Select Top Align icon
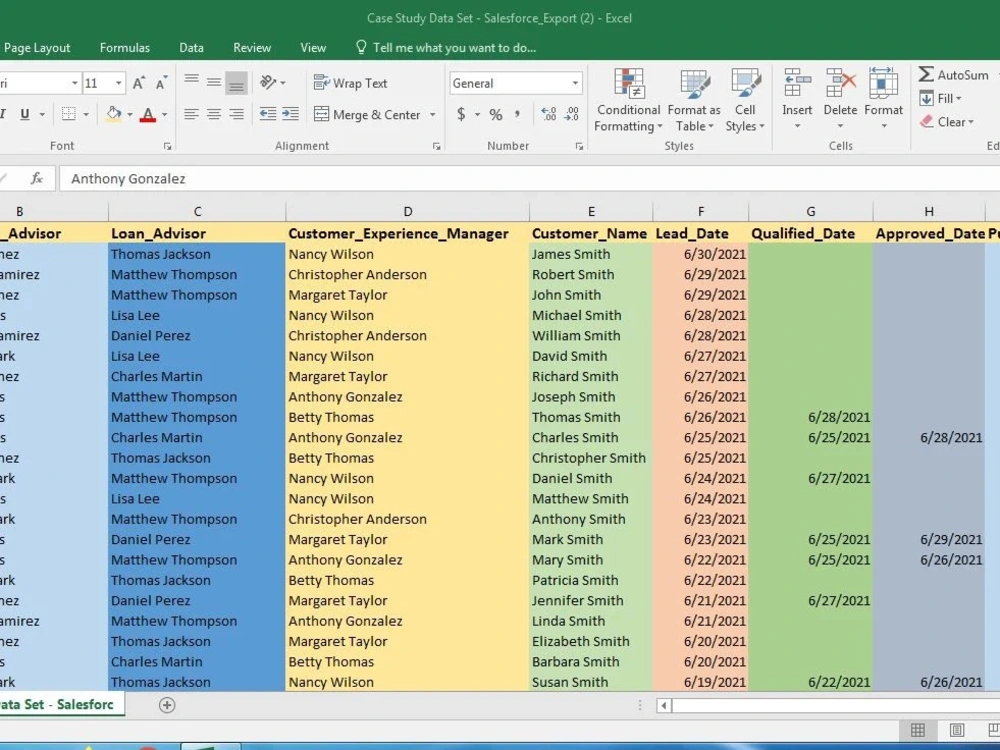This screenshot has height=750, width=1000. tap(191, 82)
